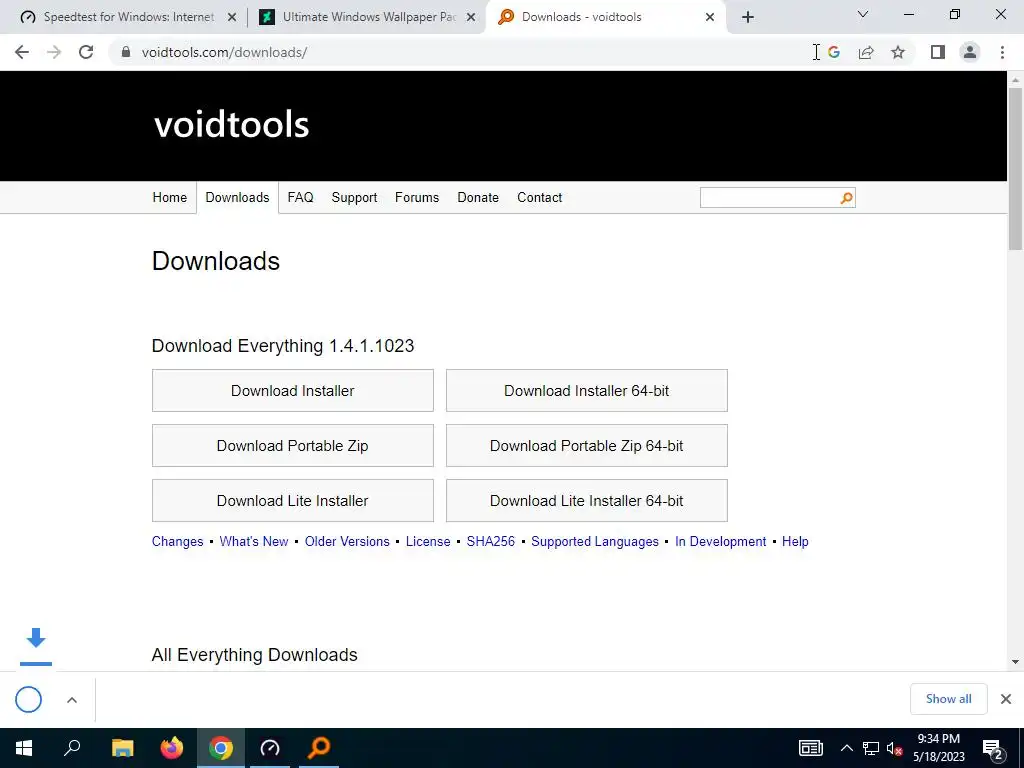This screenshot has width=1024, height=768.
Task: View site security lock icon
Action: pos(126,52)
